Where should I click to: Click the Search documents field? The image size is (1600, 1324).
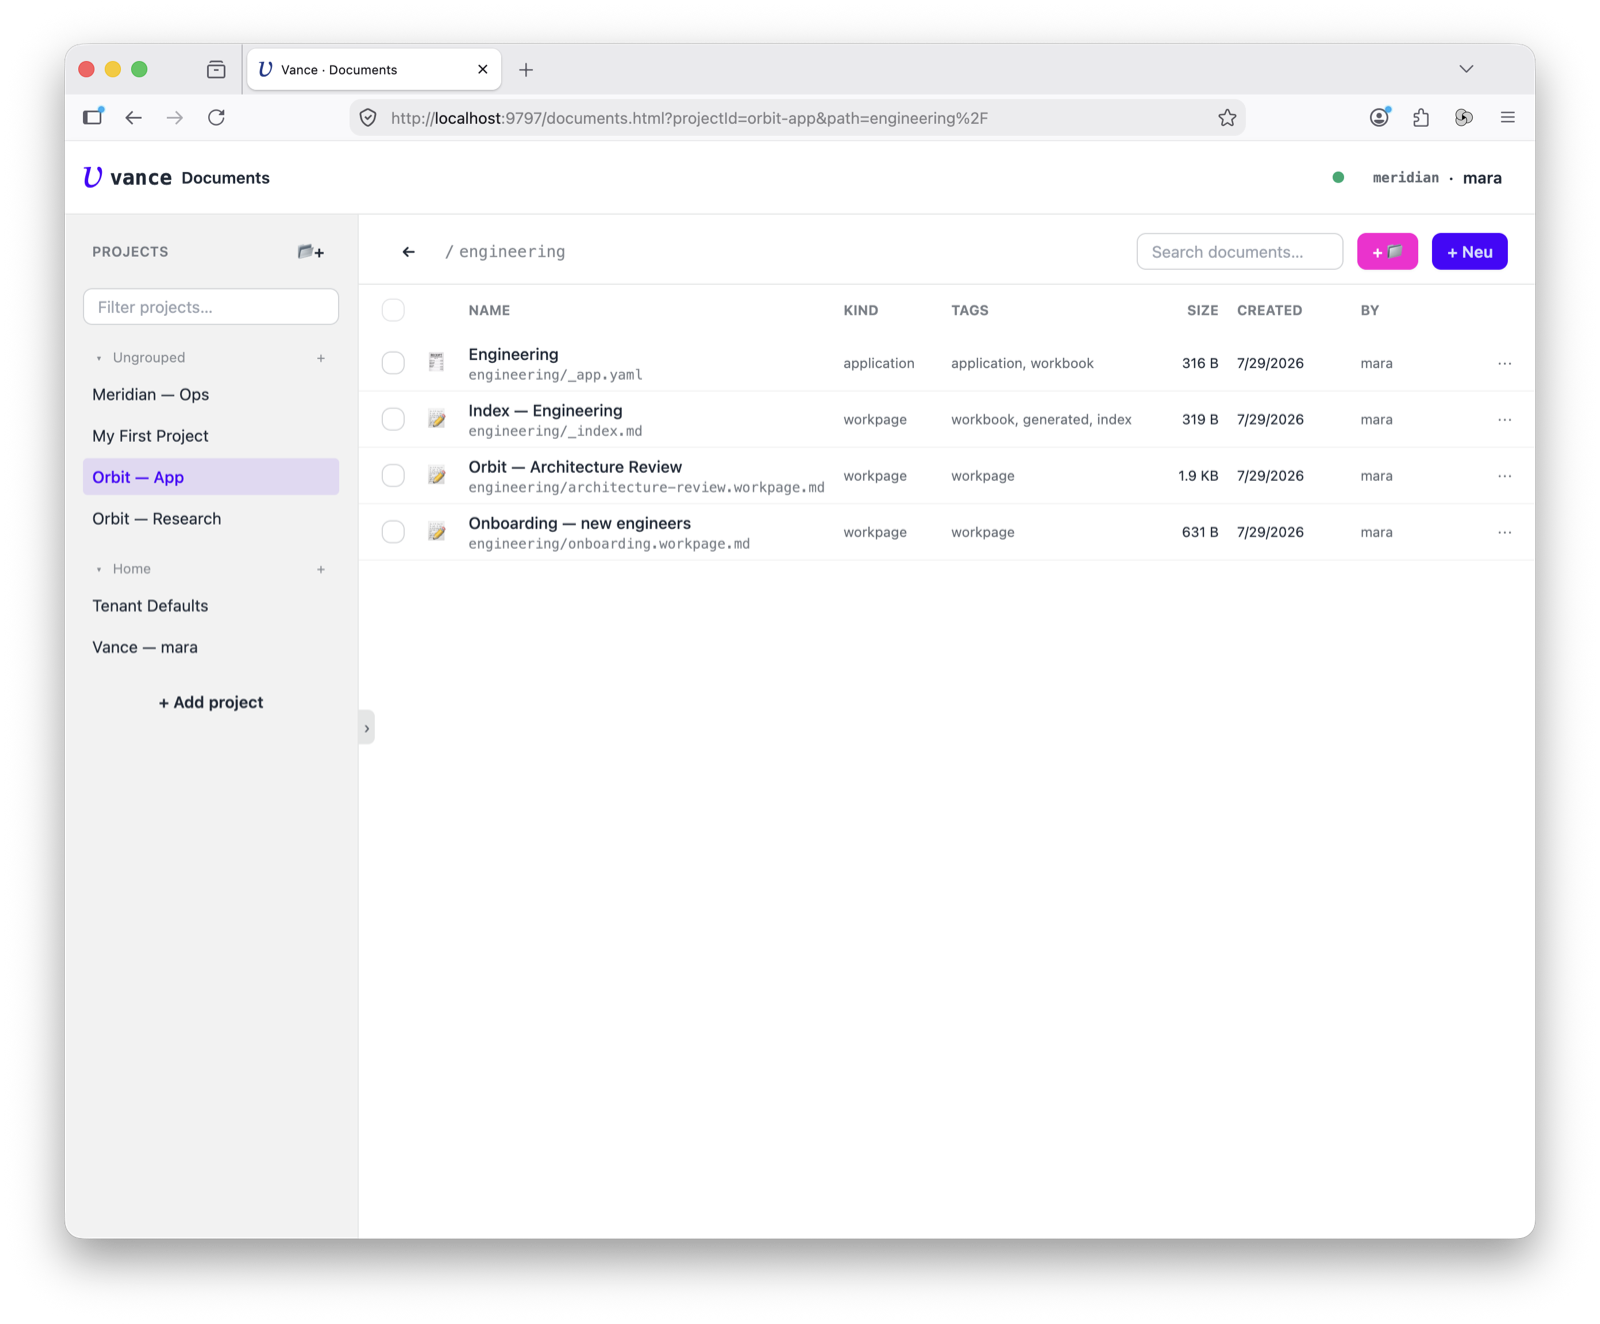[x=1239, y=252]
